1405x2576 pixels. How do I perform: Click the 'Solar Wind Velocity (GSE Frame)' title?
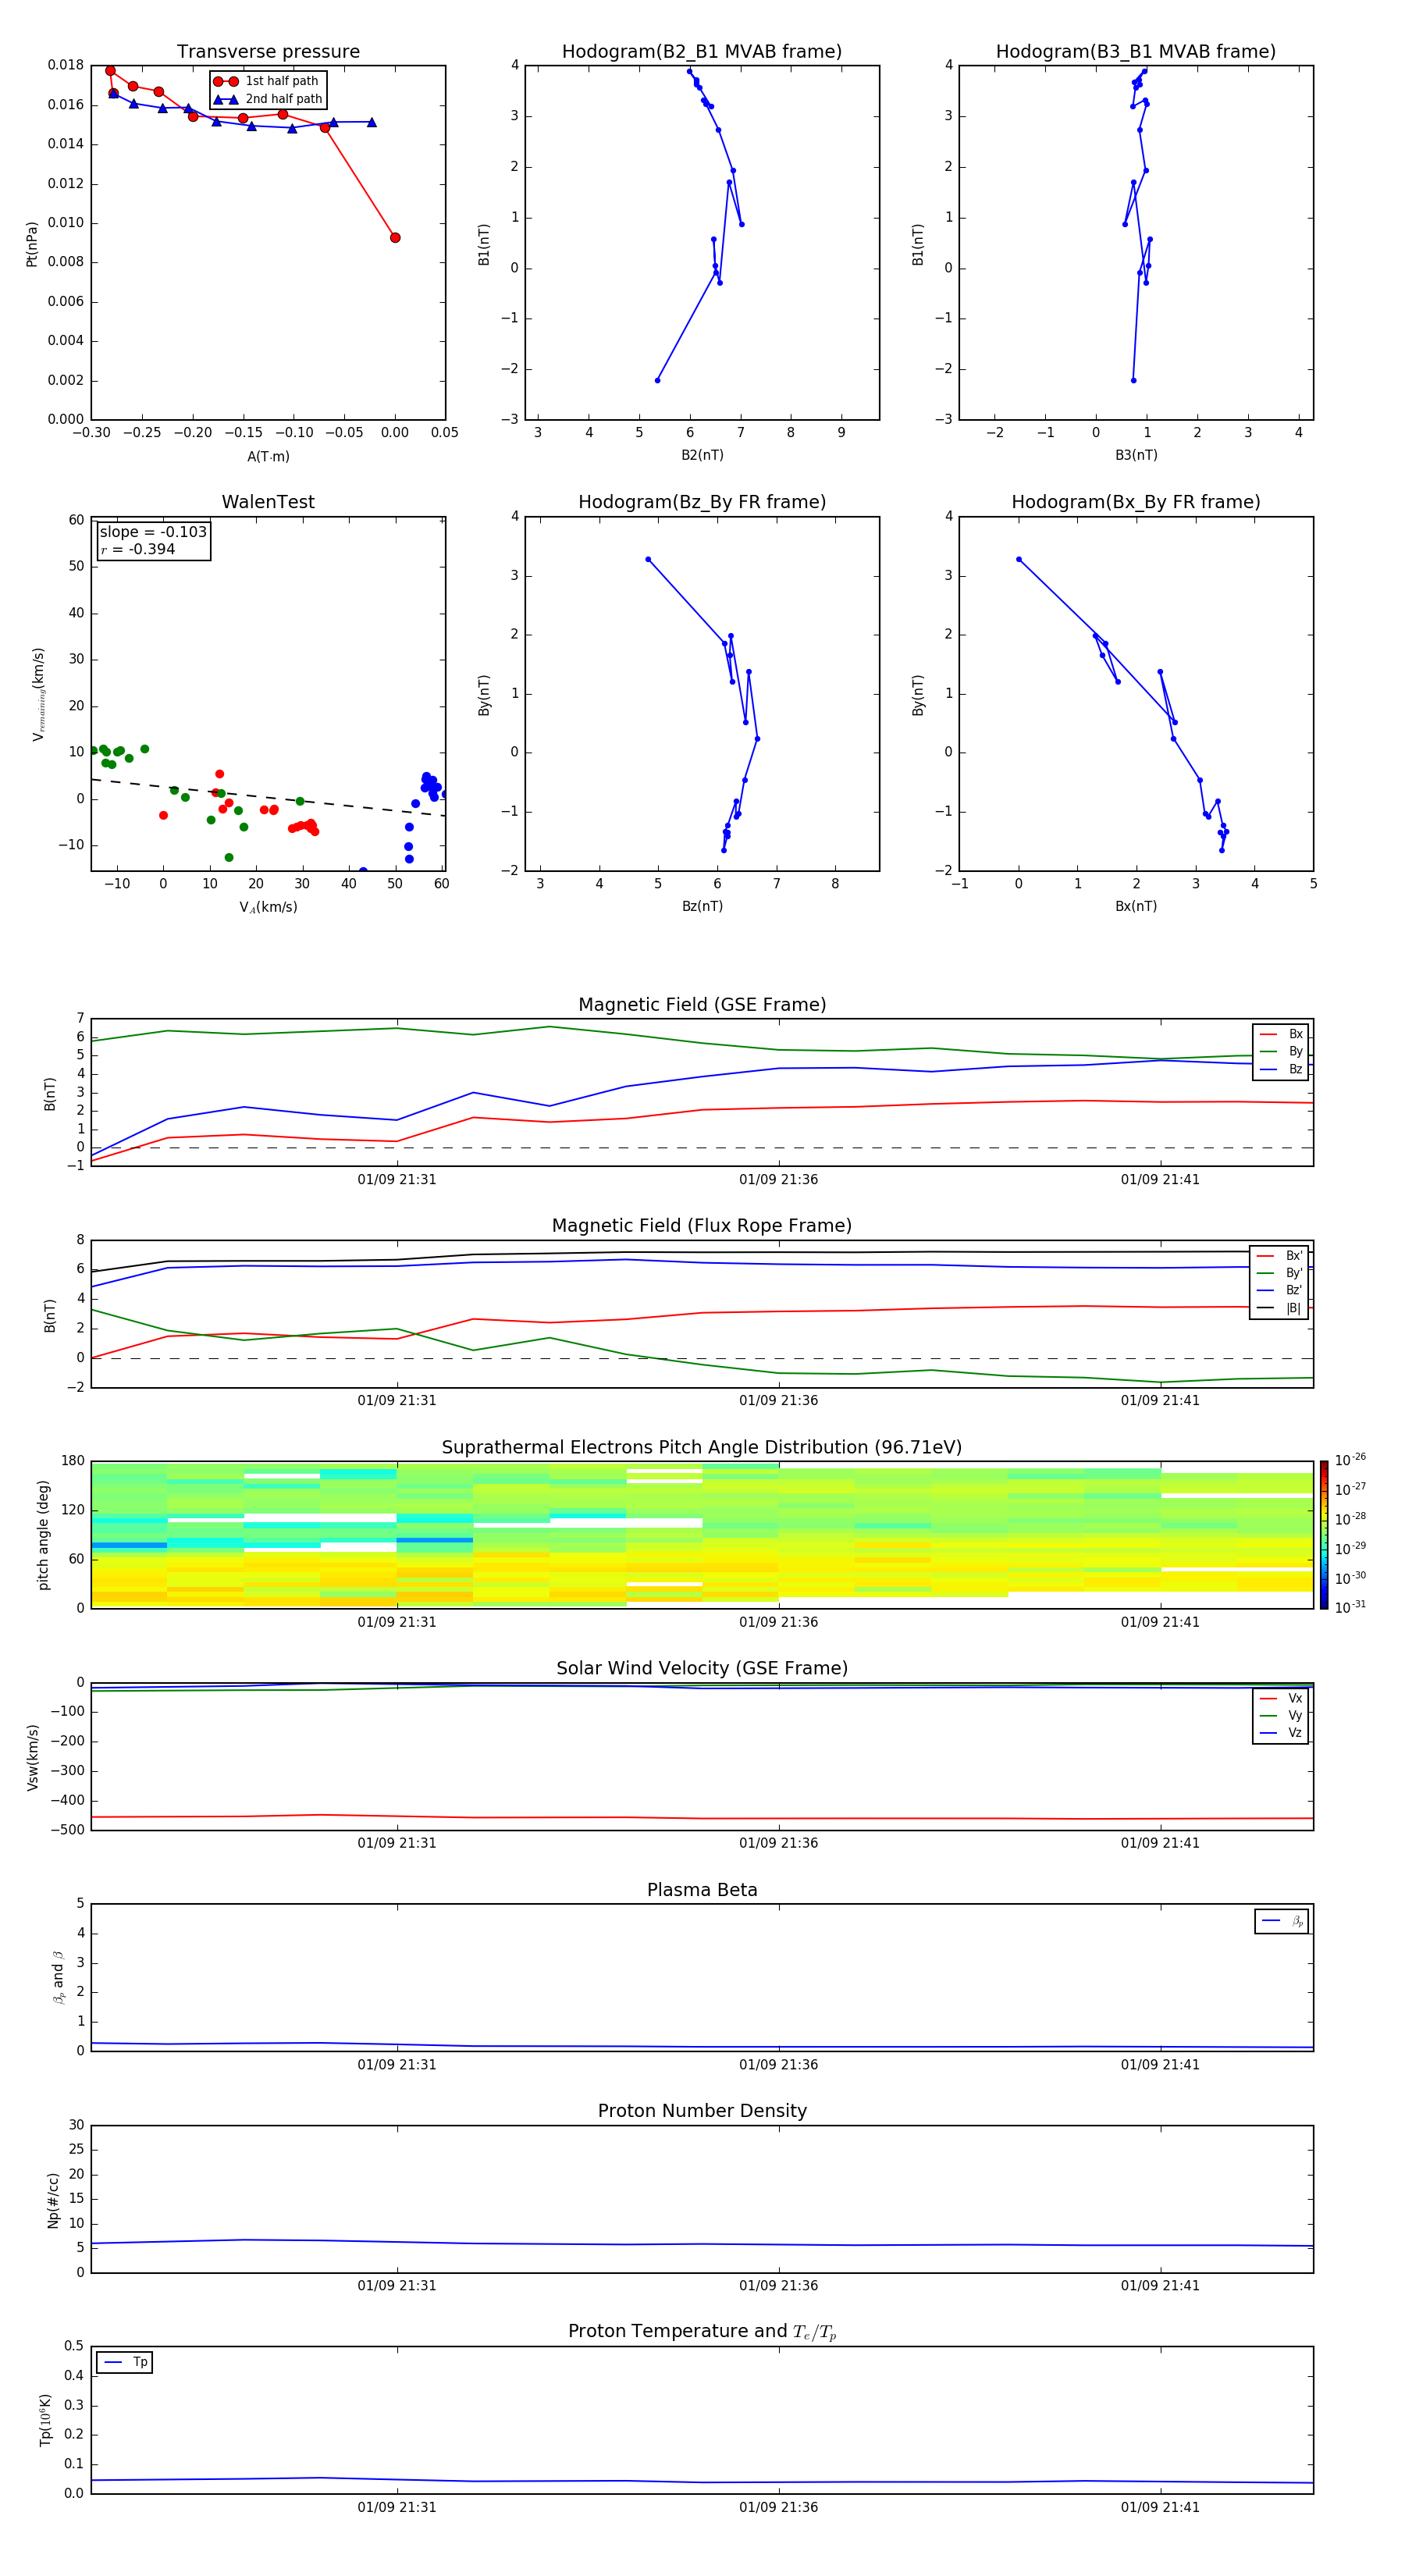point(702,1669)
